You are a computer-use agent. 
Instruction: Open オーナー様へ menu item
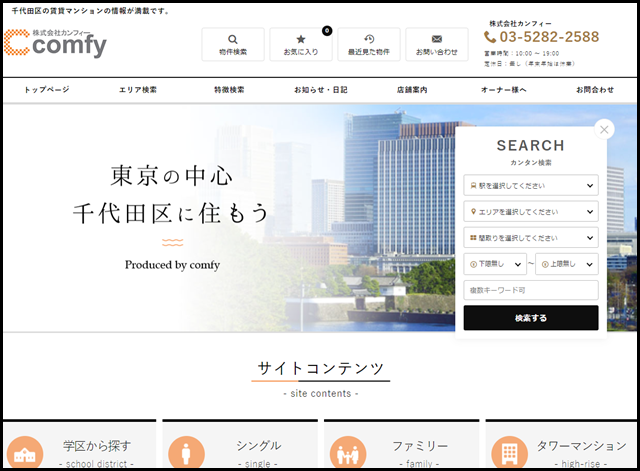pyautogui.click(x=504, y=90)
